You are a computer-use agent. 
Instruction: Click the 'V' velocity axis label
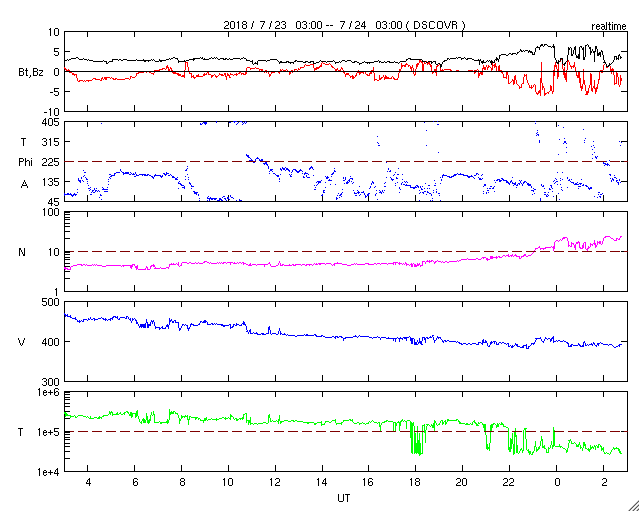22,342
